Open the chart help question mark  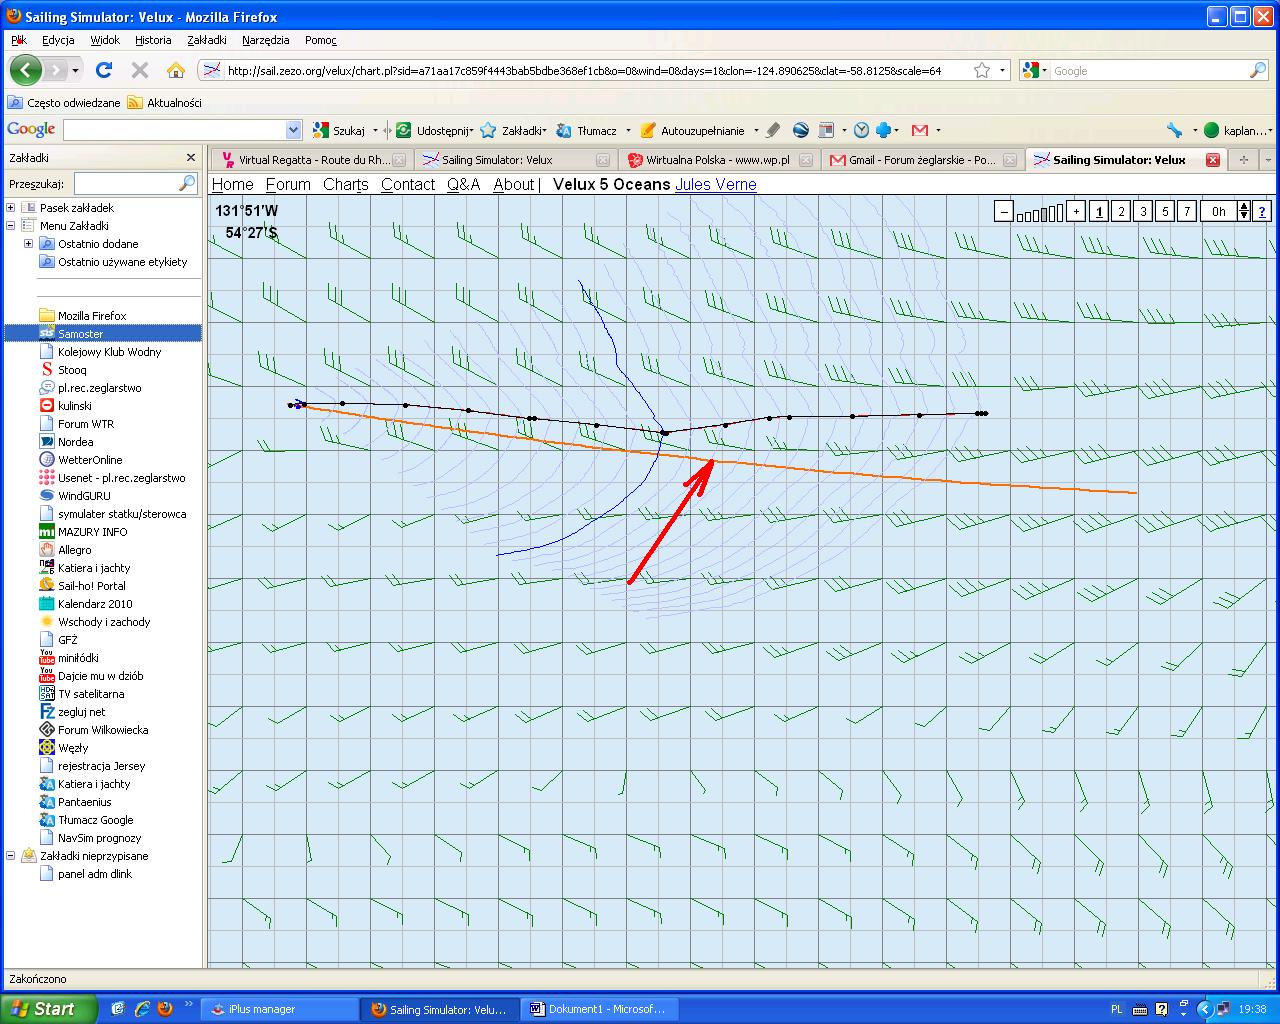click(x=1262, y=211)
